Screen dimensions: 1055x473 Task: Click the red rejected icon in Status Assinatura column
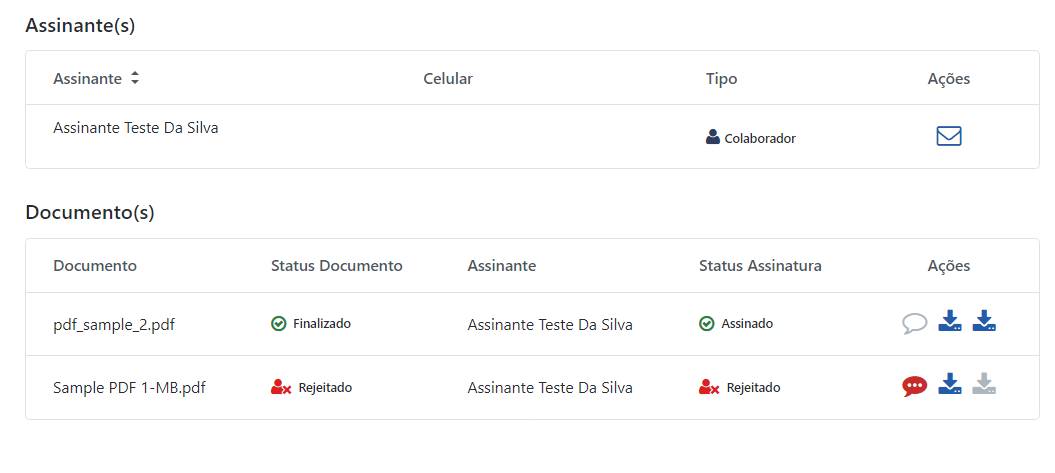tap(709, 388)
